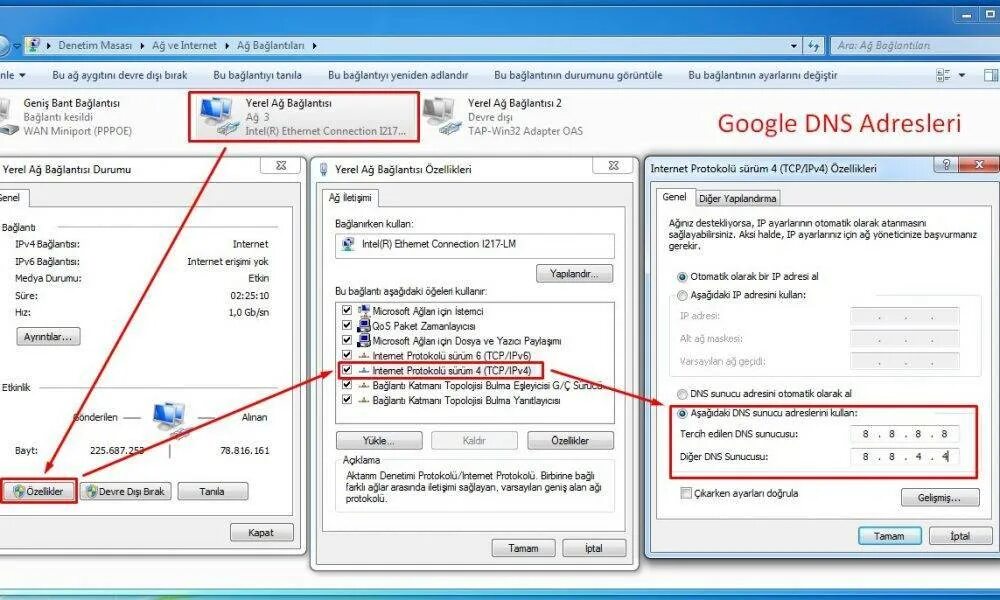The image size is (1000, 600).
Task: Expand the arrow after Denetim Masası
Action: coord(142,46)
